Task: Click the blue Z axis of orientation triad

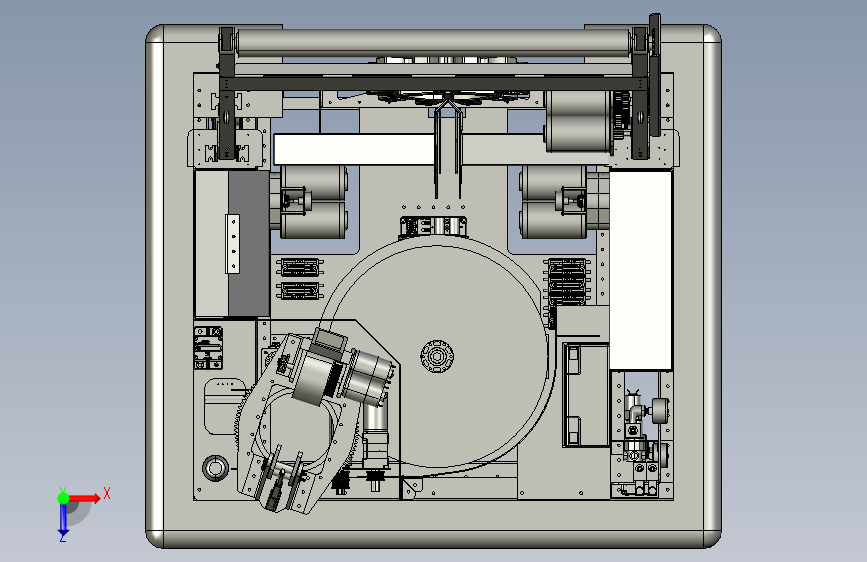Action: [63, 519]
